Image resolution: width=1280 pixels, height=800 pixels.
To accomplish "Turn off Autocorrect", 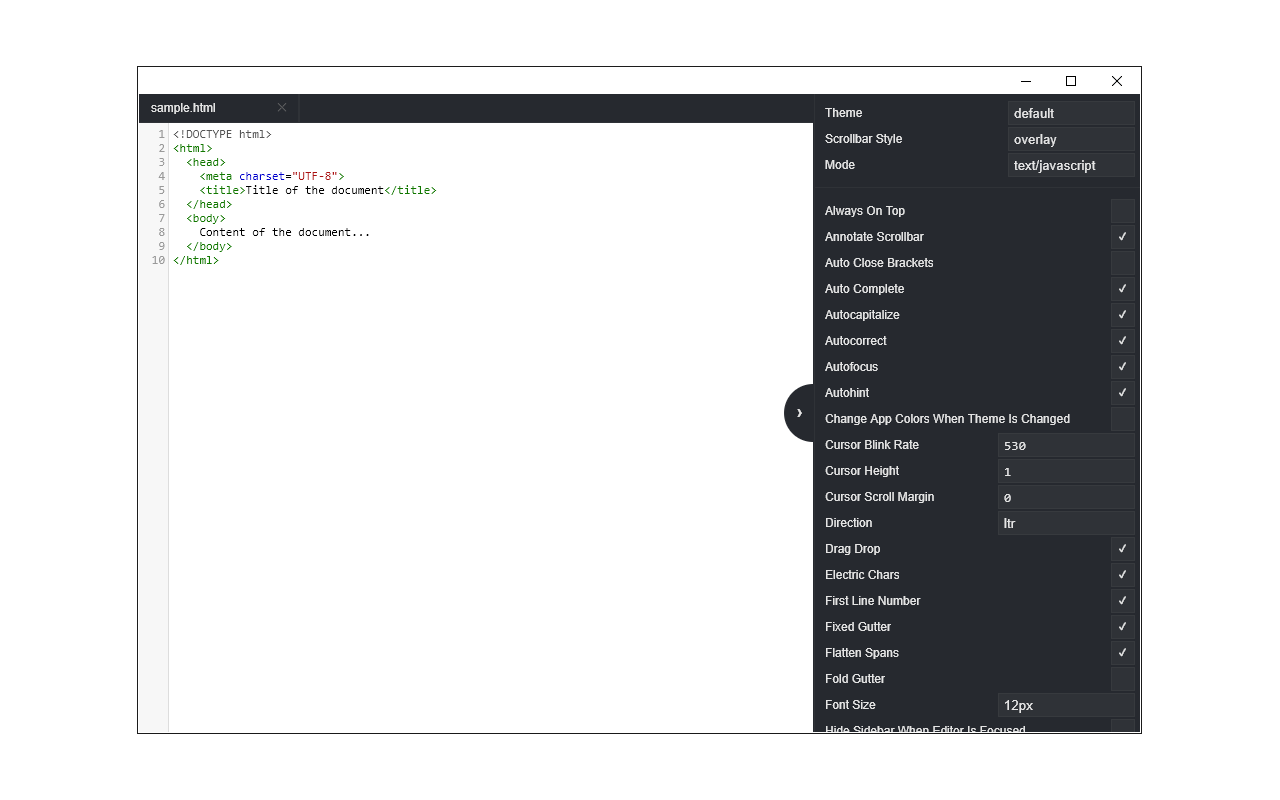I will coord(1122,340).
